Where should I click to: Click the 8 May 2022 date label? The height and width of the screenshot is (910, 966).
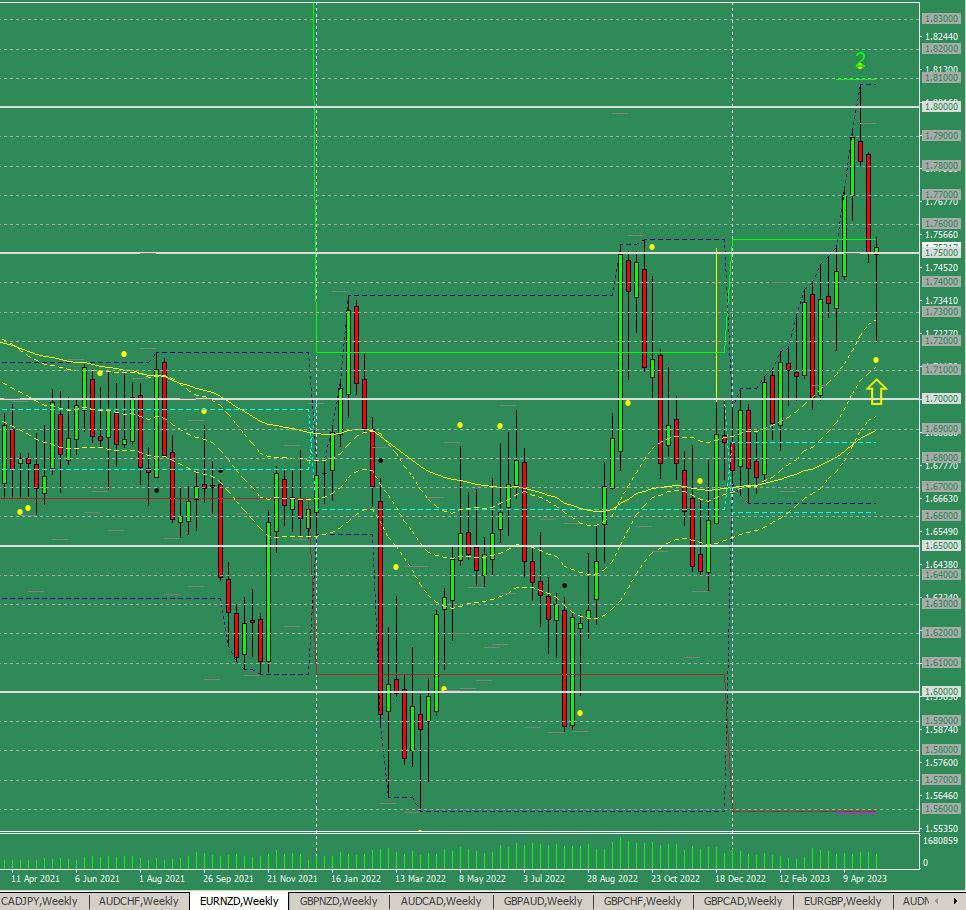pyautogui.click(x=482, y=879)
